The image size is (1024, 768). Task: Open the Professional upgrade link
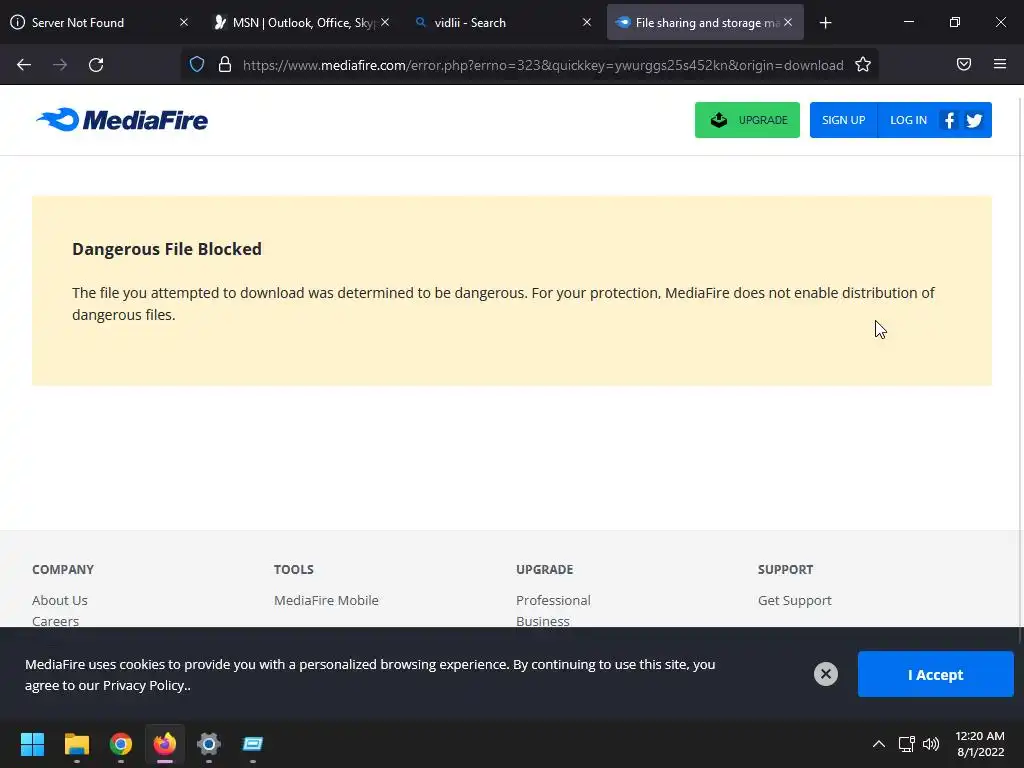click(553, 600)
